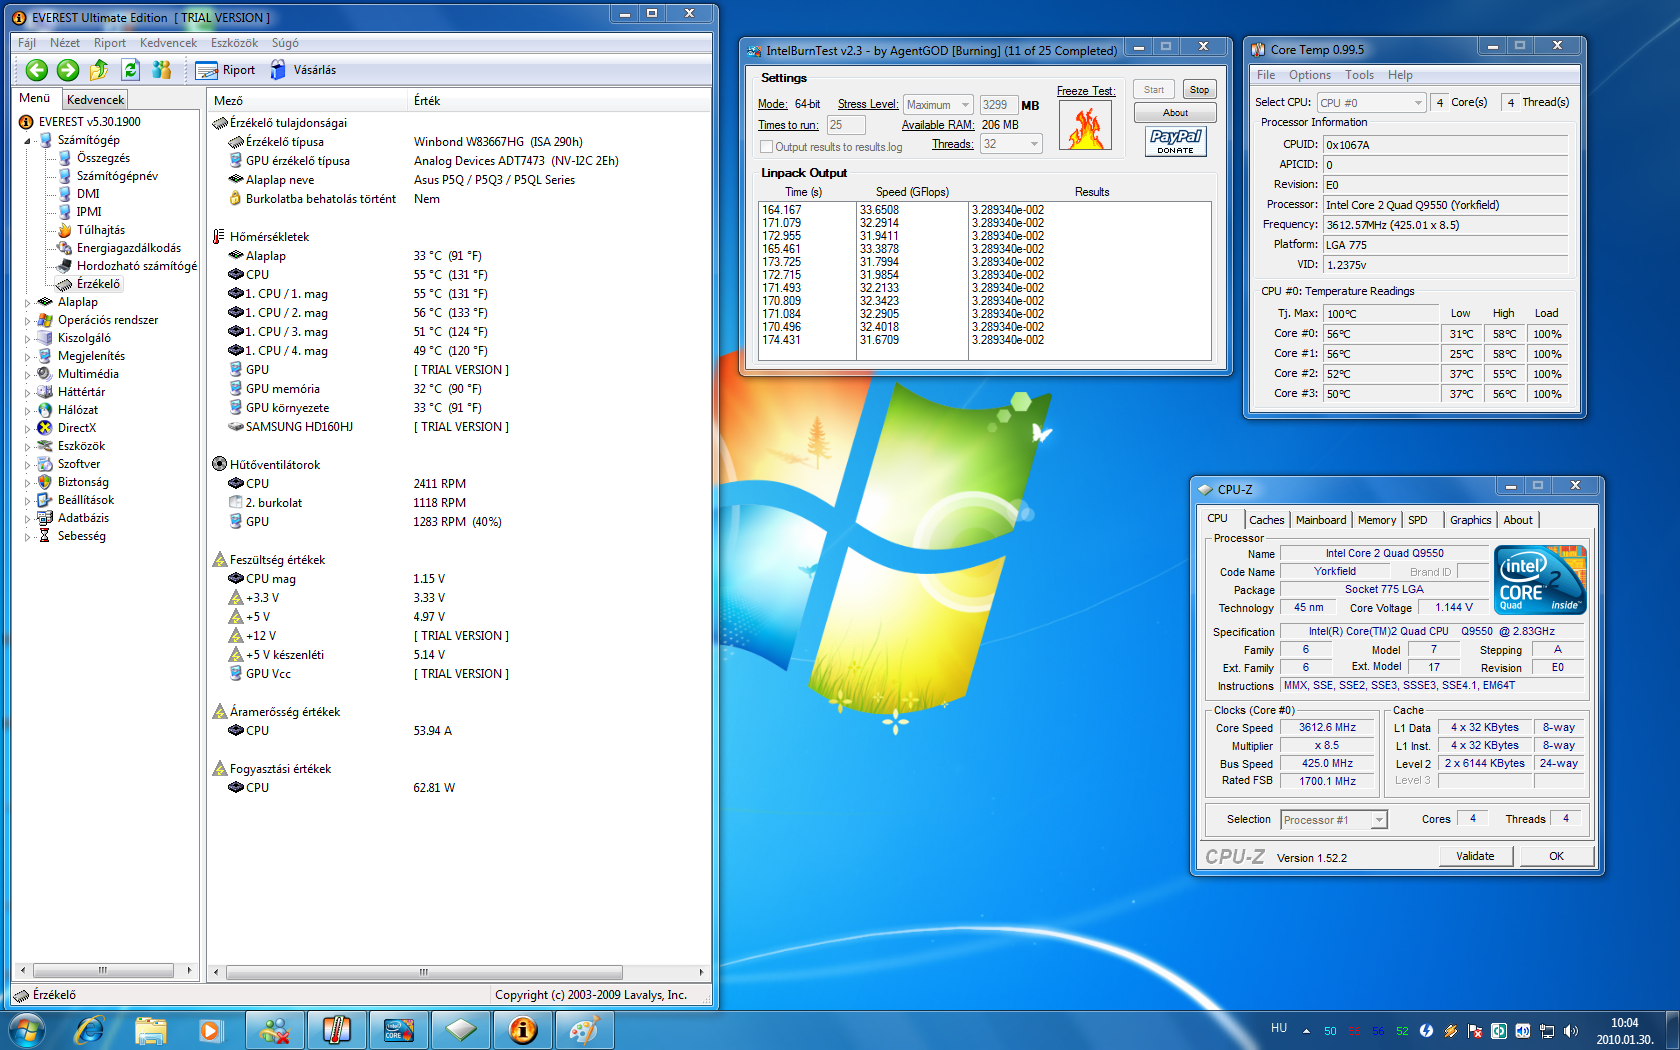
Task: Click the Freeze Test link
Action: pyautogui.click(x=1086, y=91)
